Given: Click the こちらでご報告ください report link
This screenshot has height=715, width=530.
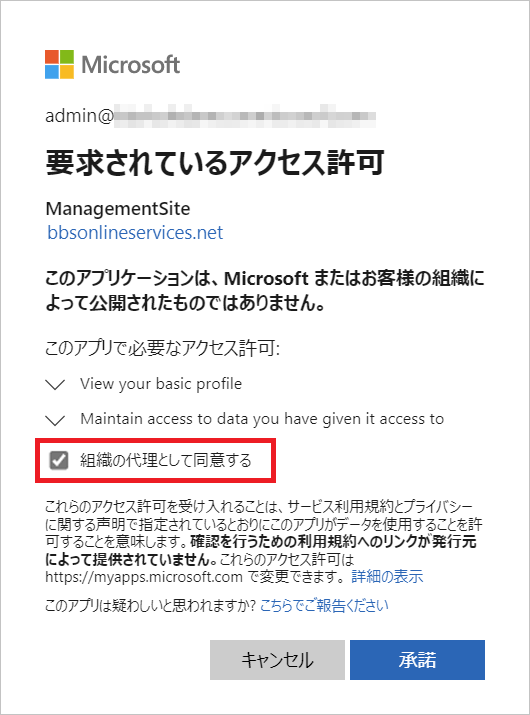Looking at the screenshot, I should pyautogui.click(x=324, y=606).
